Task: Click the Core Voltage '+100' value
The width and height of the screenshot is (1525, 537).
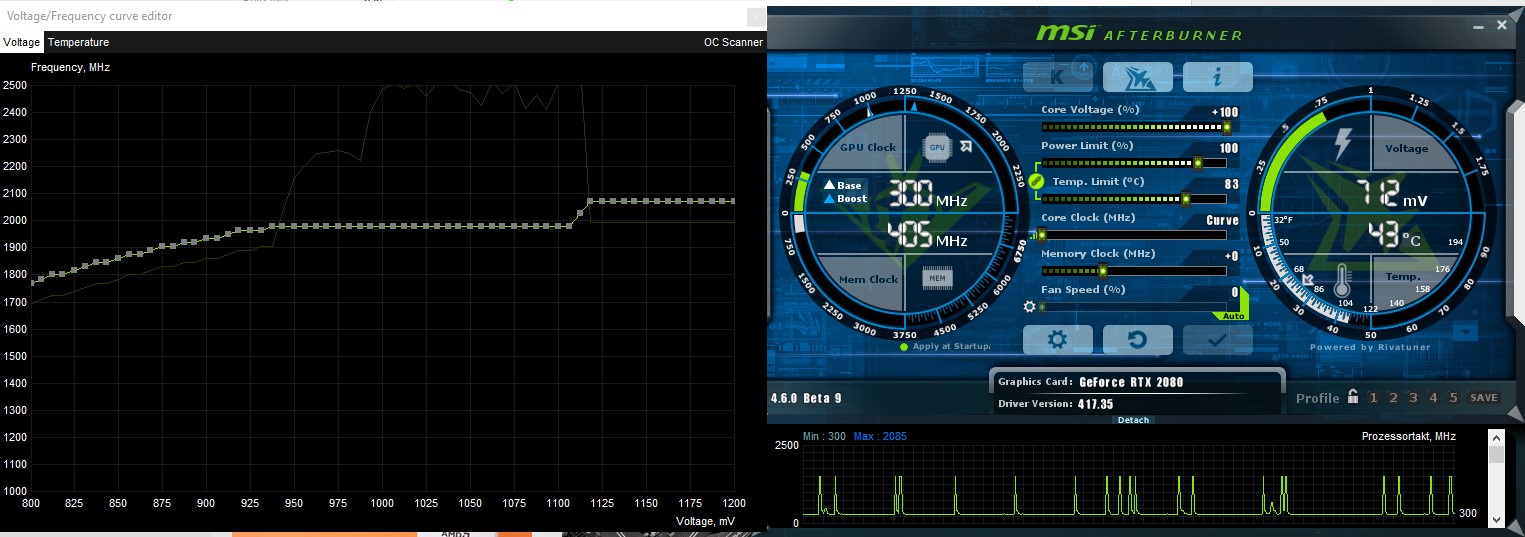Action: 1225,112
